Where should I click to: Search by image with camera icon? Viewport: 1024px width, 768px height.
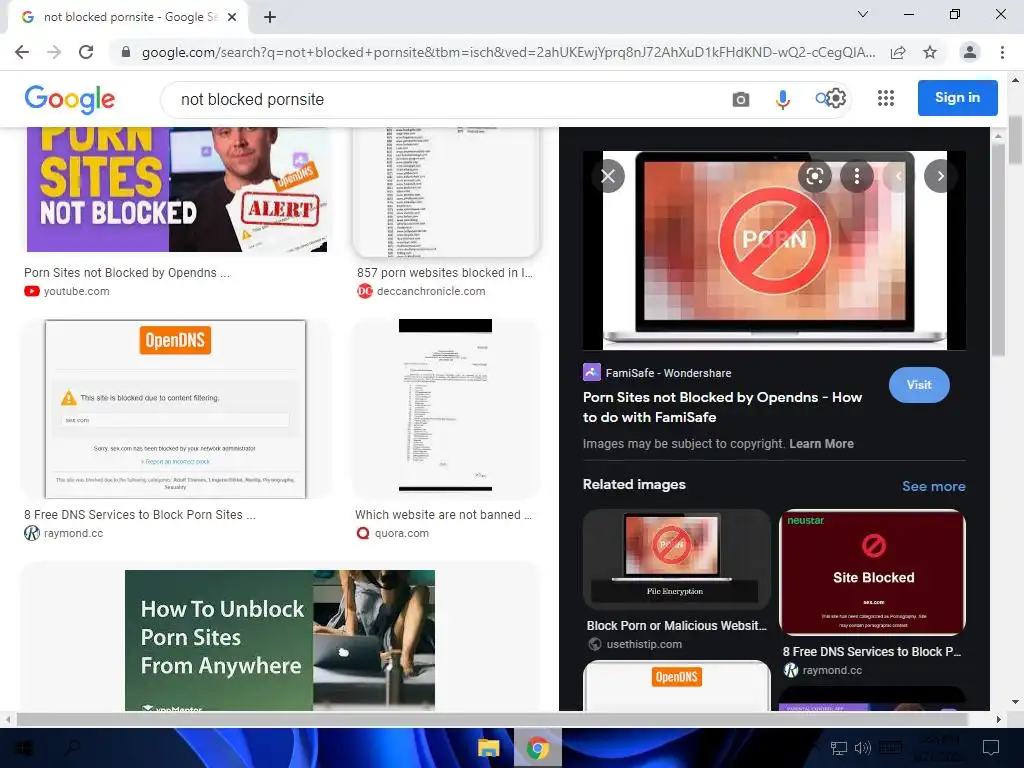[x=741, y=99]
